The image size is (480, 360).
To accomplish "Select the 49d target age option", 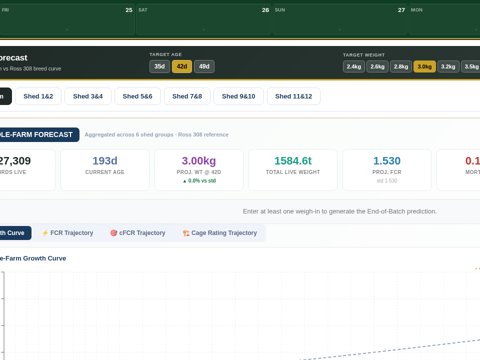I will click(x=204, y=66).
